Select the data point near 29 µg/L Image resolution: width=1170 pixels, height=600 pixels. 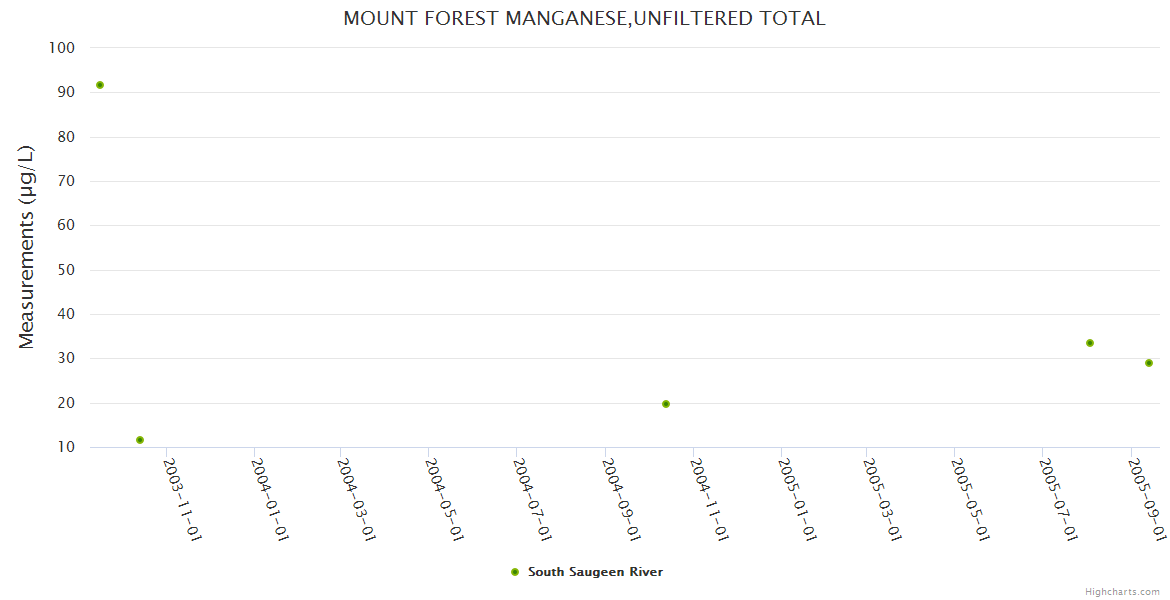[x=1149, y=363]
